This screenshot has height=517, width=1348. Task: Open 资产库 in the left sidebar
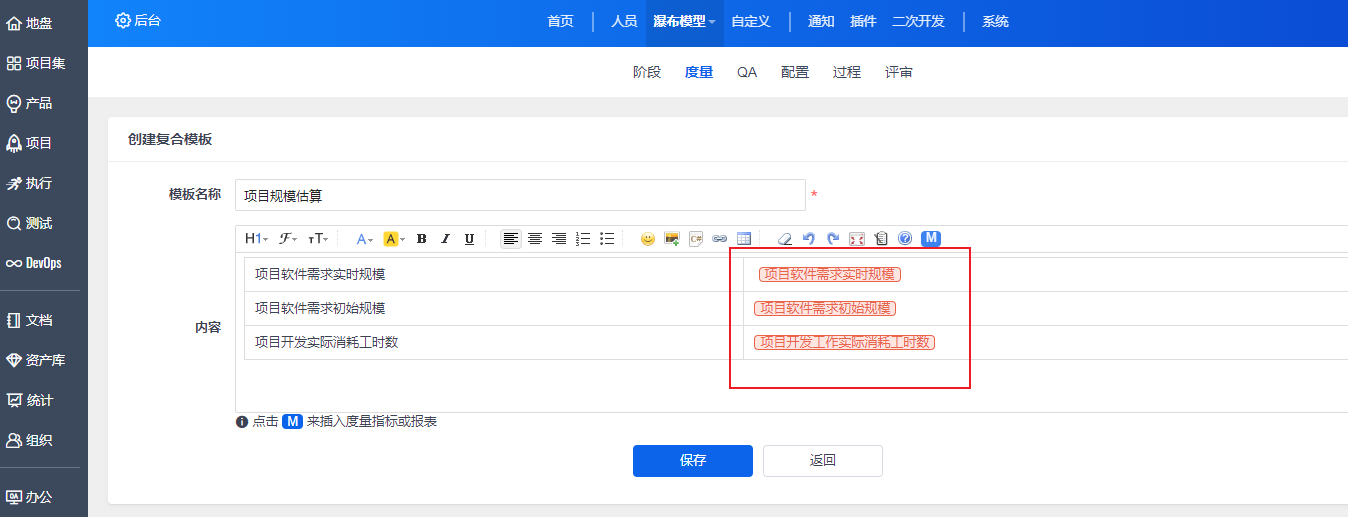click(x=36, y=360)
